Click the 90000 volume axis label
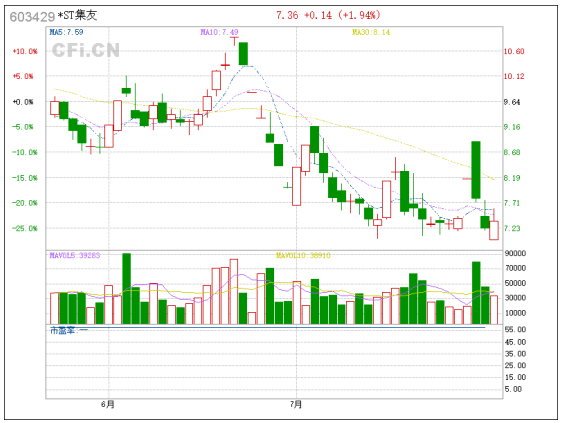The width and height of the screenshot is (562, 423). click(x=515, y=253)
